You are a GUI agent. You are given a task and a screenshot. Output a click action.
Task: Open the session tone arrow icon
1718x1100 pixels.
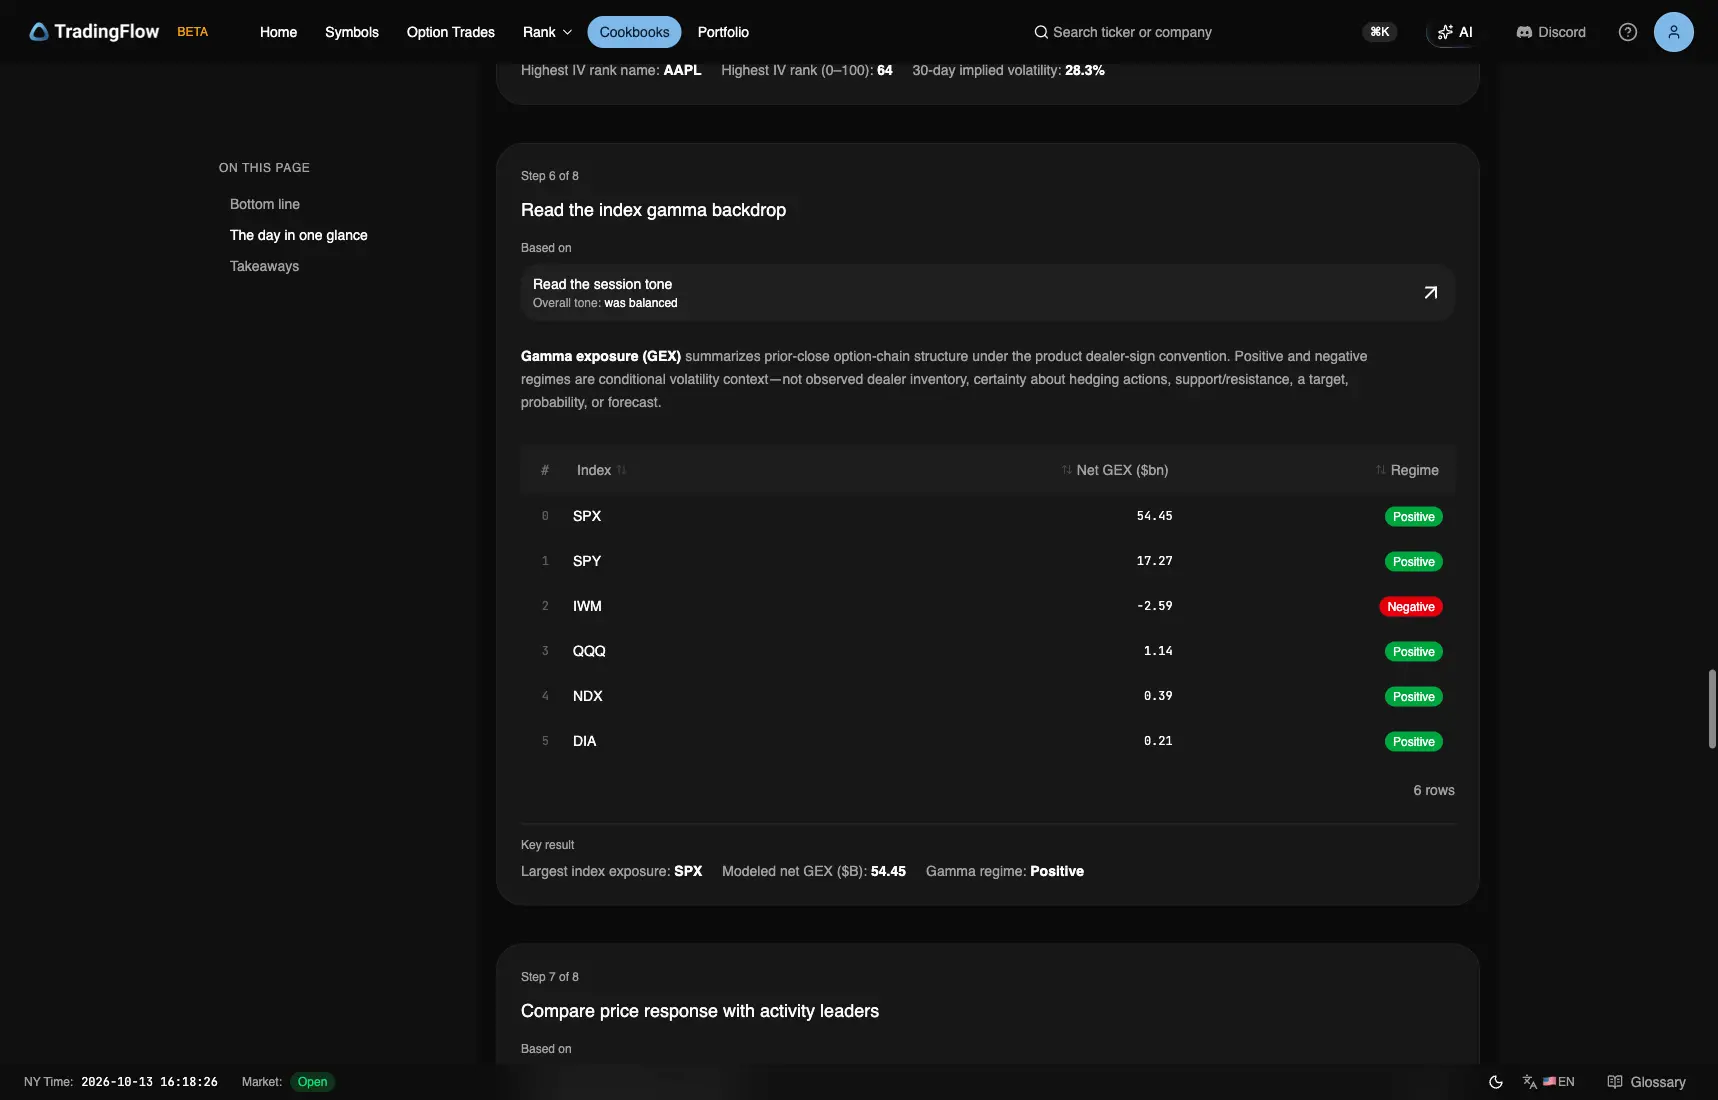pyautogui.click(x=1430, y=292)
